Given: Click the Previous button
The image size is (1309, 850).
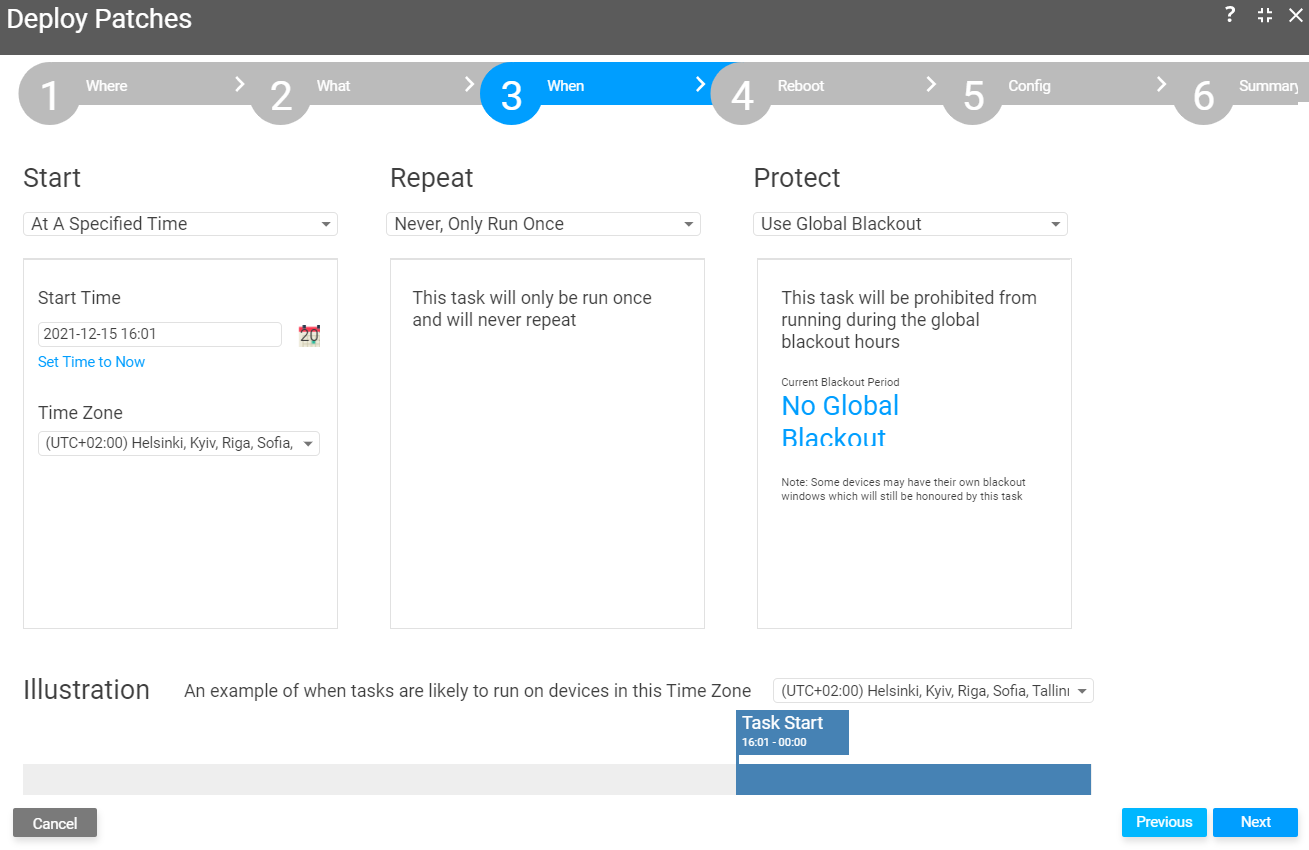Looking at the screenshot, I should 1164,822.
